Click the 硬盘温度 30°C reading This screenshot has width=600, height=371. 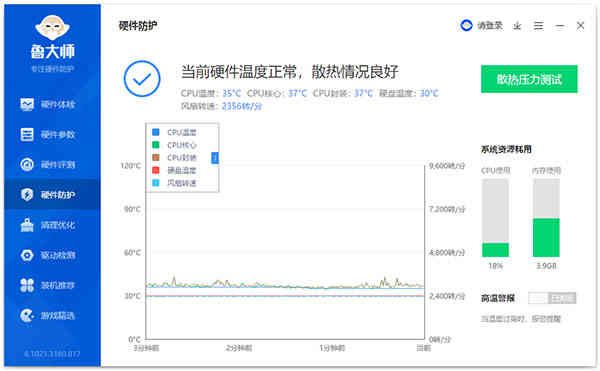pyautogui.click(x=409, y=93)
